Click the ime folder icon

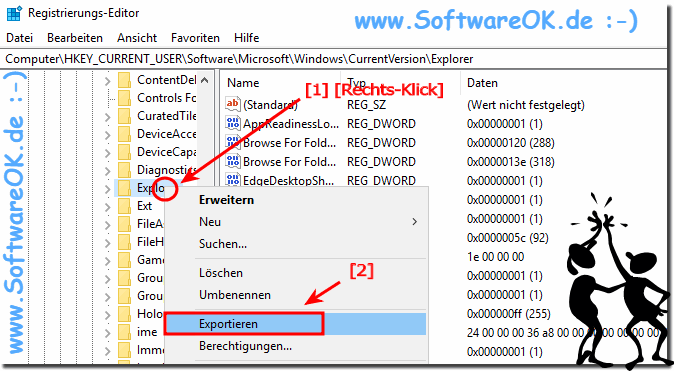(x=125, y=332)
